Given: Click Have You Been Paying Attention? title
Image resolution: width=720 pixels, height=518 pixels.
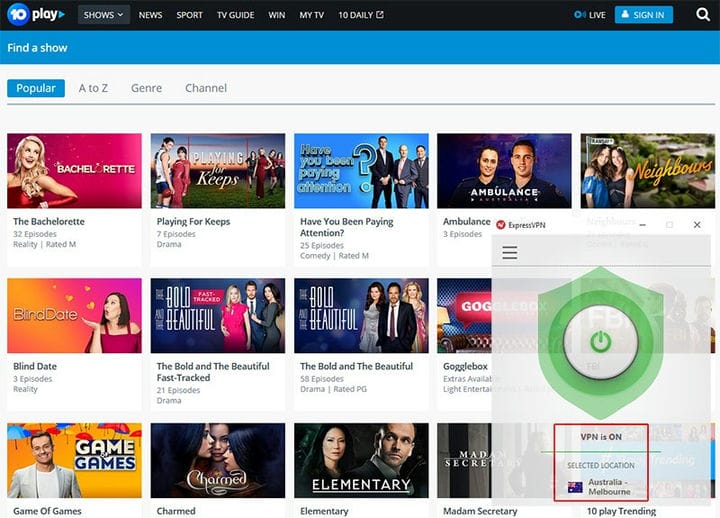Looking at the screenshot, I should point(347,227).
